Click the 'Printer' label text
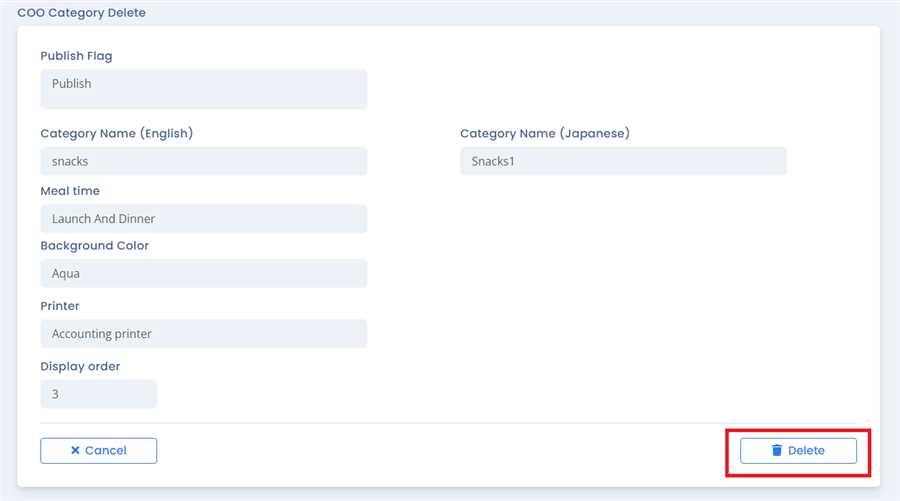This screenshot has height=501, width=900. (60, 306)
